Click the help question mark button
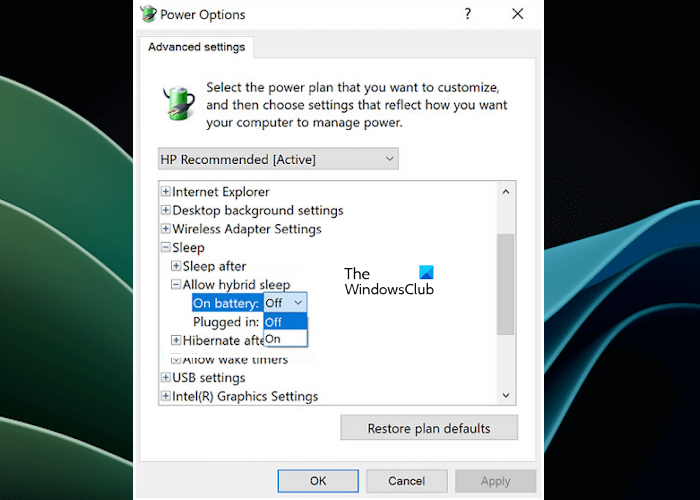This screenshot has width=700, height=500. [467, 14]
